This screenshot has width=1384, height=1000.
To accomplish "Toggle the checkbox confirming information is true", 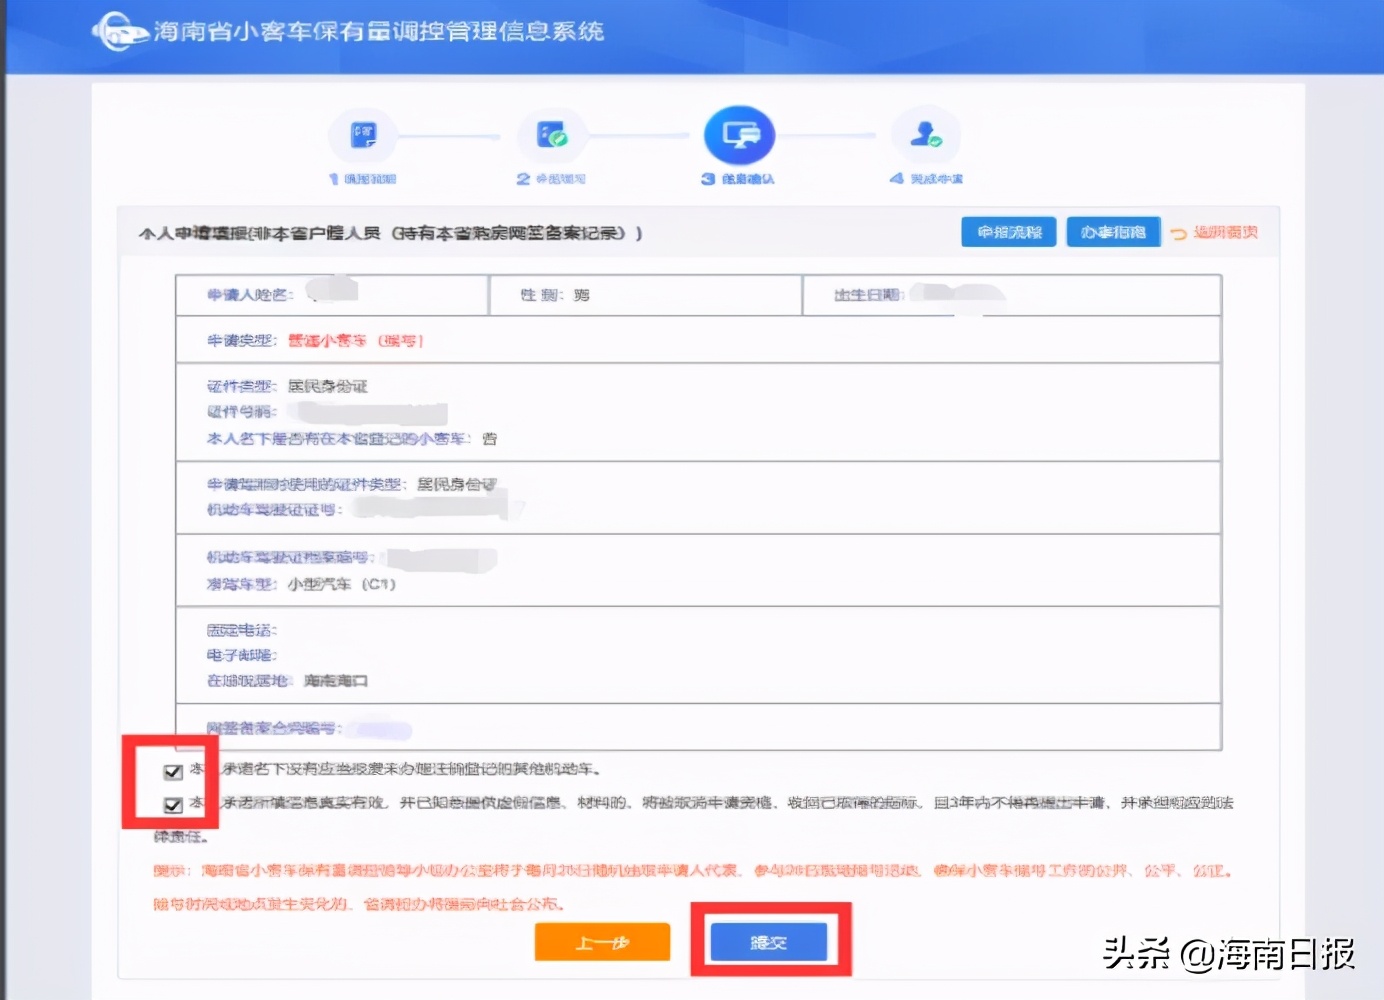I will pos(173,804).
